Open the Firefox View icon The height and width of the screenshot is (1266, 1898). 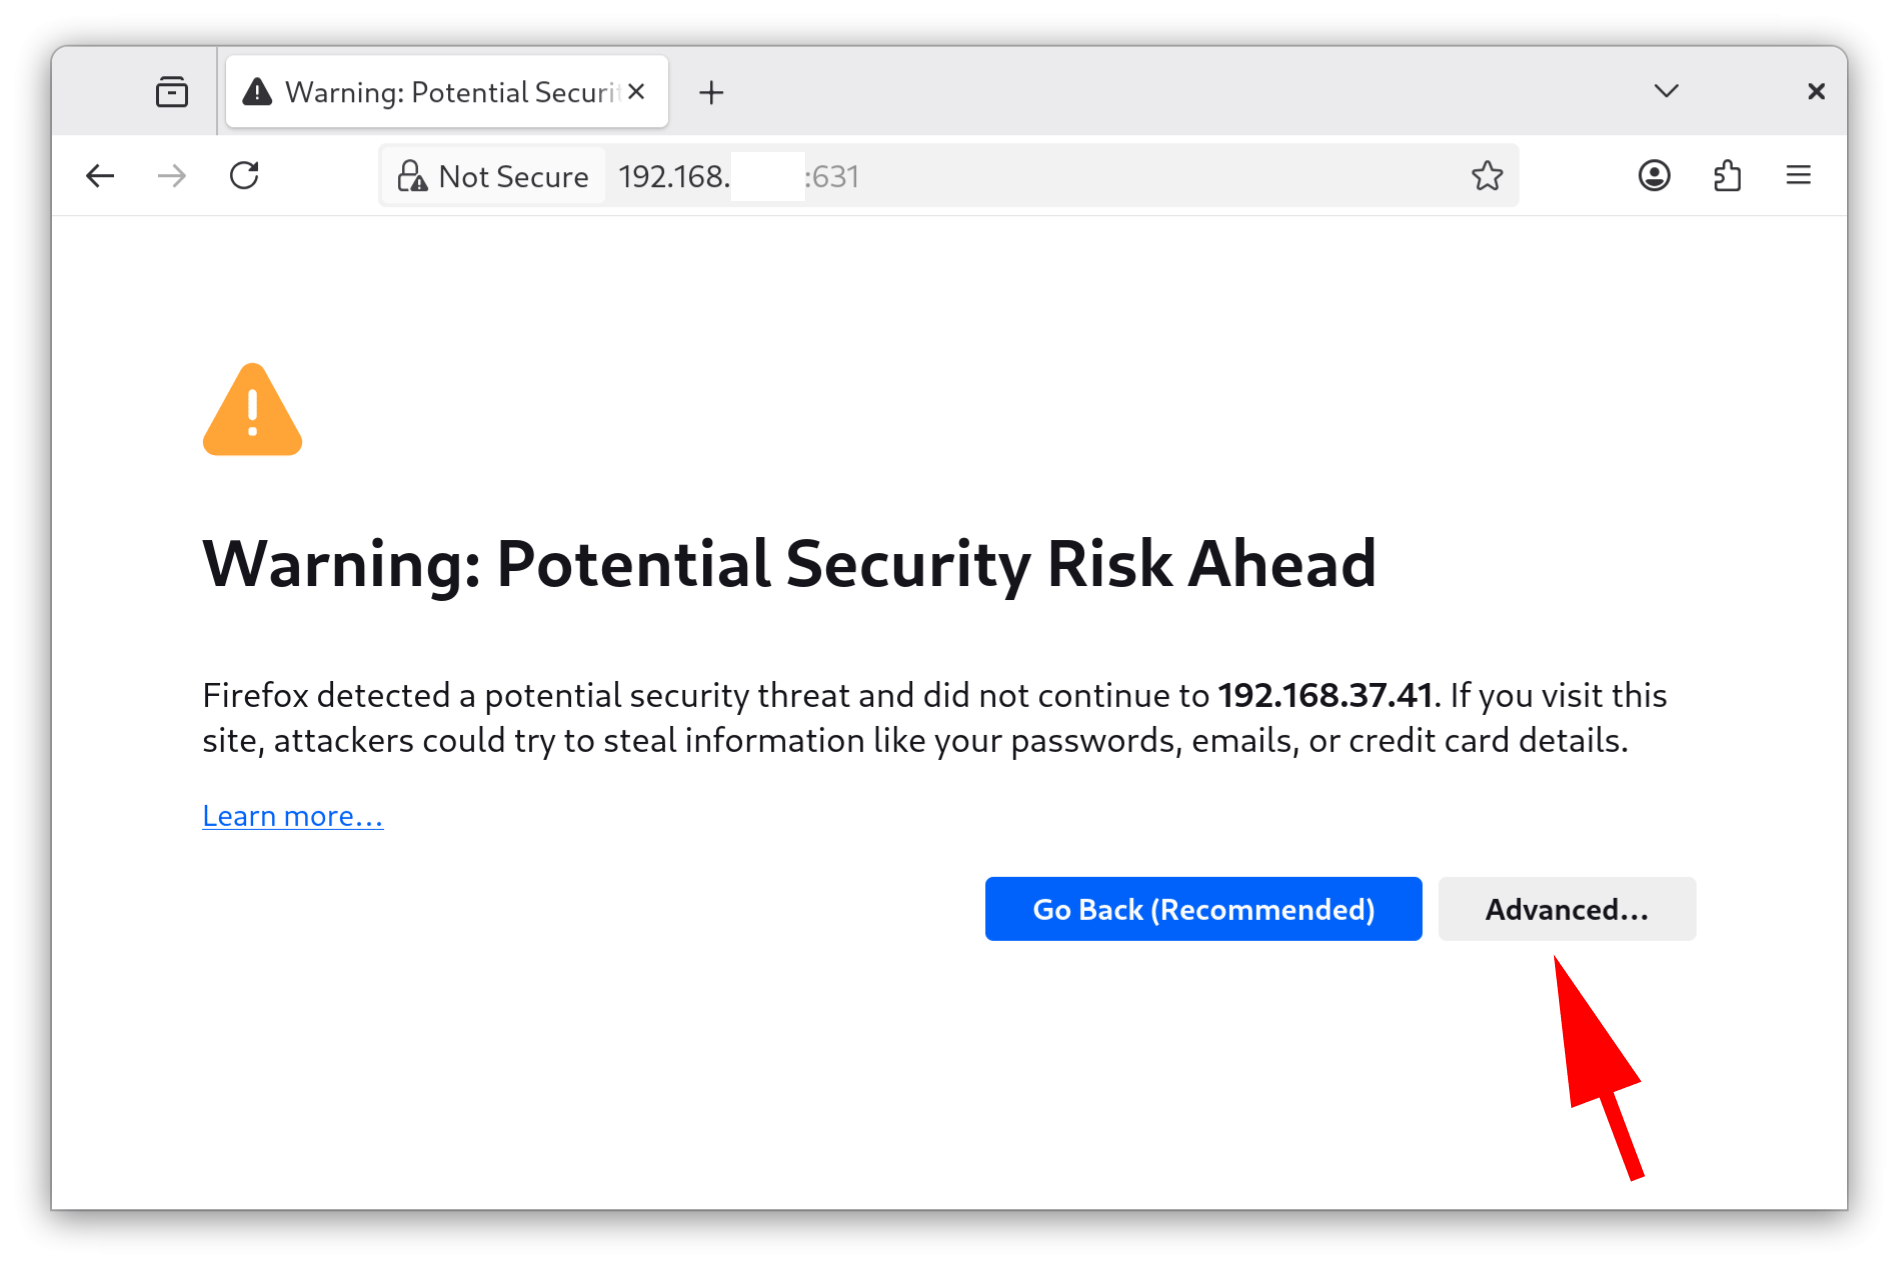point(172,92)
